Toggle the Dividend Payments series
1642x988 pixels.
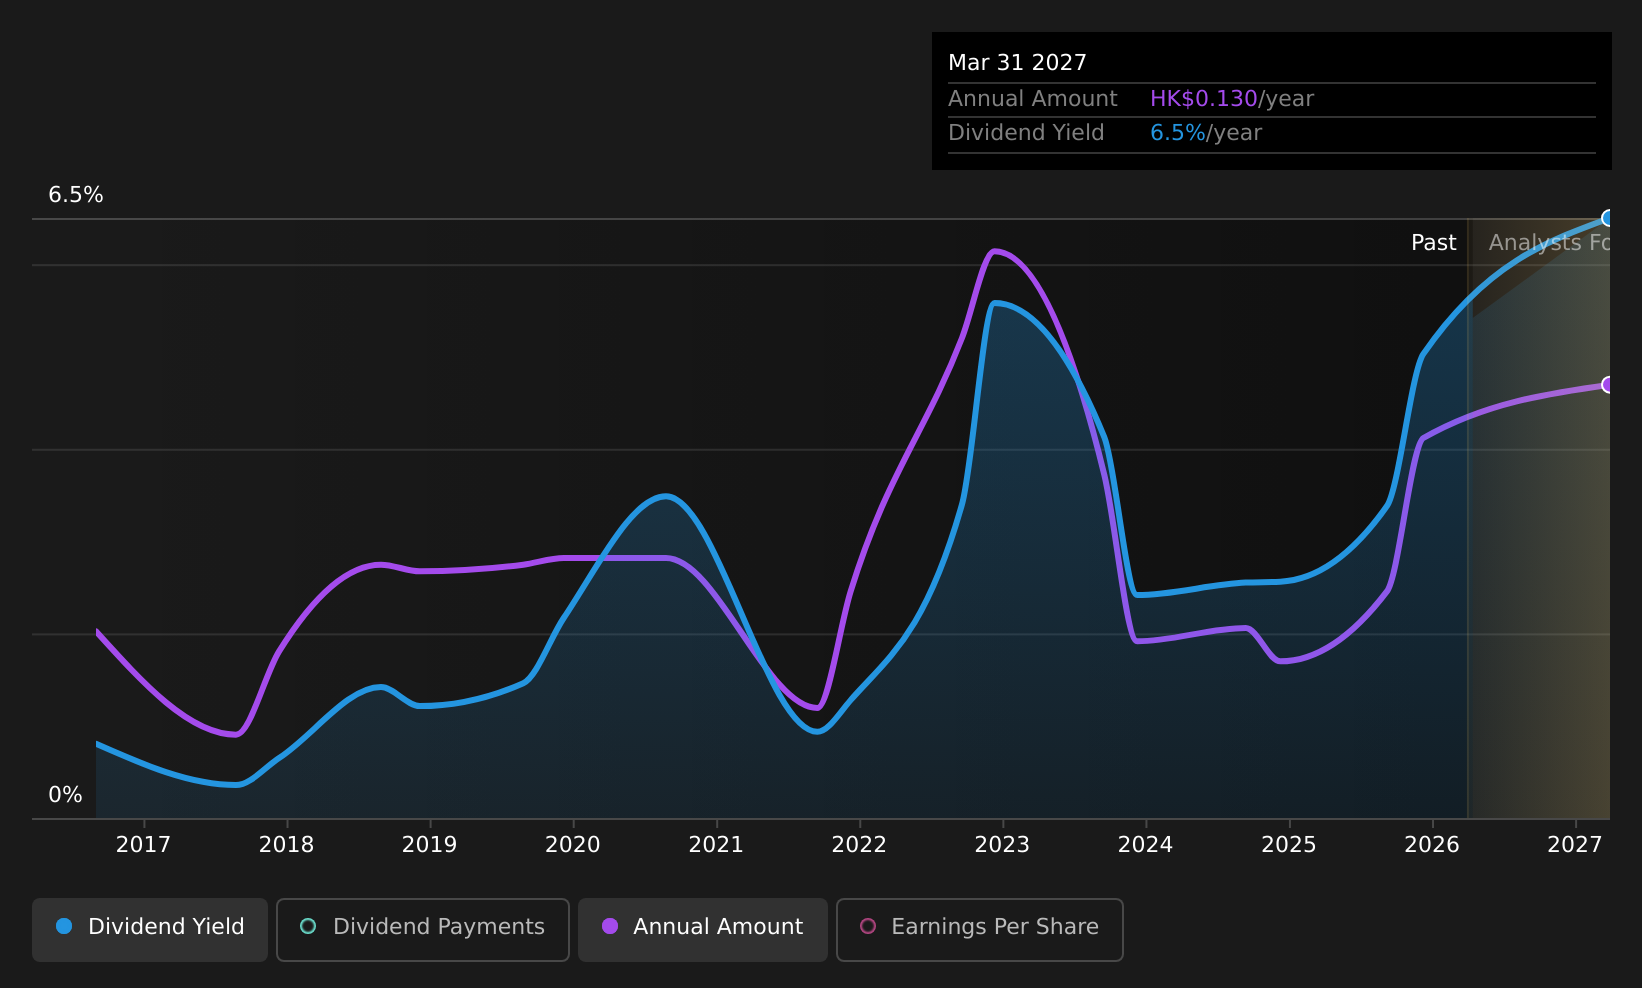(423, 930)
